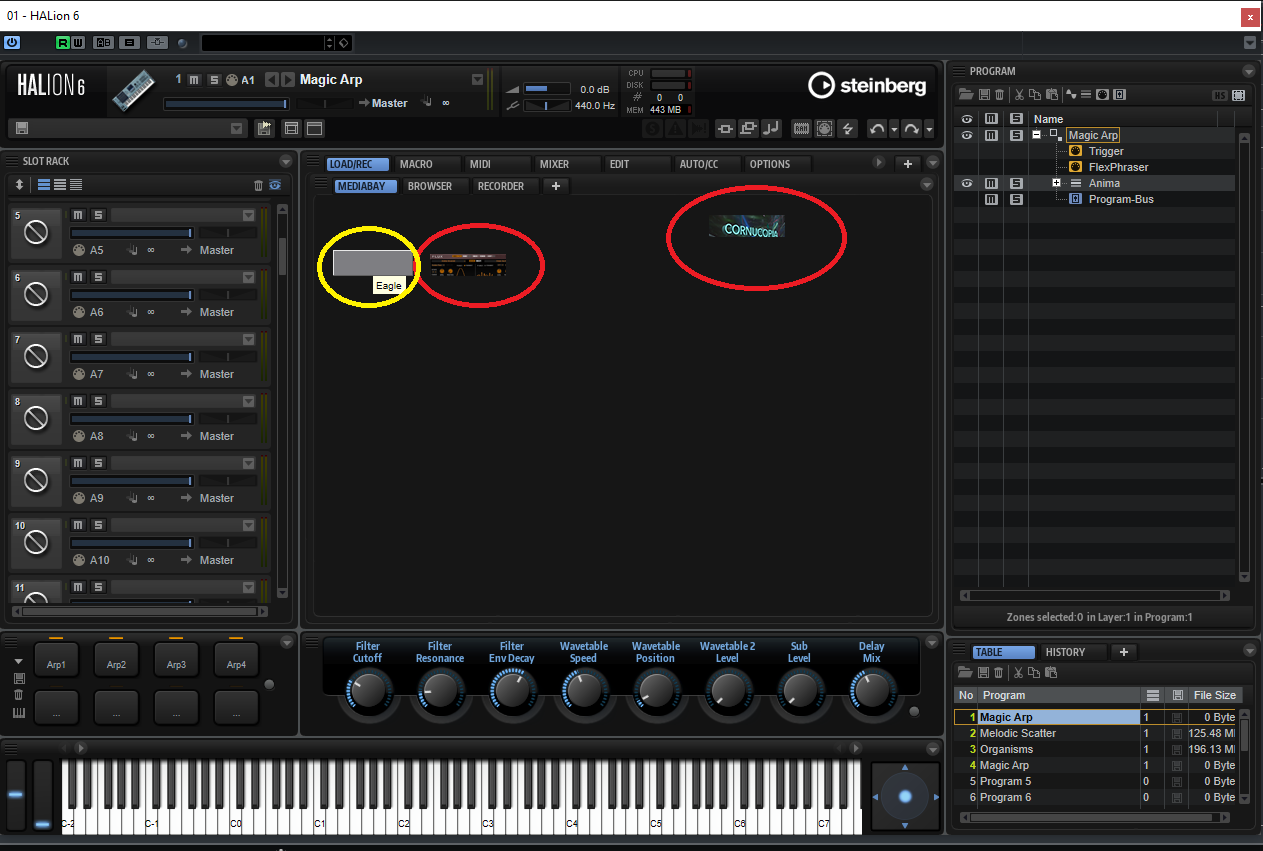
Task: Select the FlexPhraser module in tree
Action: click(1118, 167)
